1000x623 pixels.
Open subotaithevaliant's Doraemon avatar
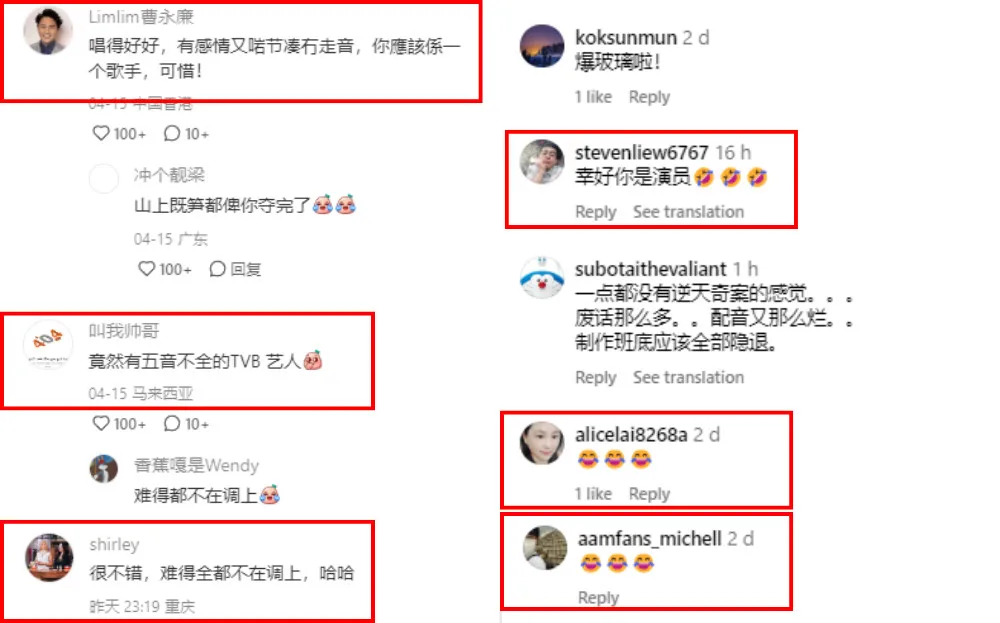coord(542,278)
